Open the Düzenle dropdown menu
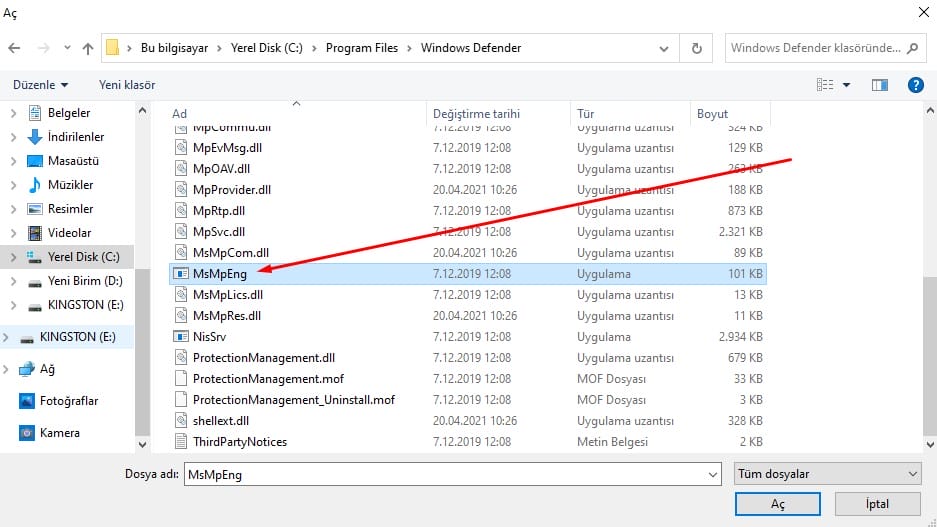The height and width of the screenshot is (527, 937). pos(42,85)
